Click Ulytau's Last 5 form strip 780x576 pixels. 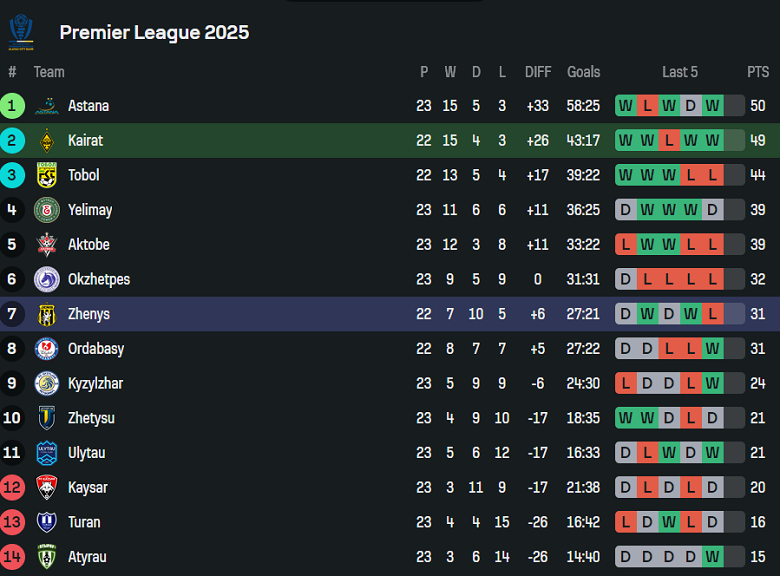click(x=680, y=453)
